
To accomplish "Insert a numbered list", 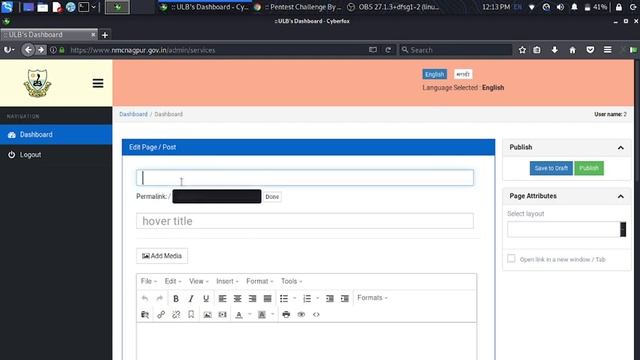I will coord(307,298).
